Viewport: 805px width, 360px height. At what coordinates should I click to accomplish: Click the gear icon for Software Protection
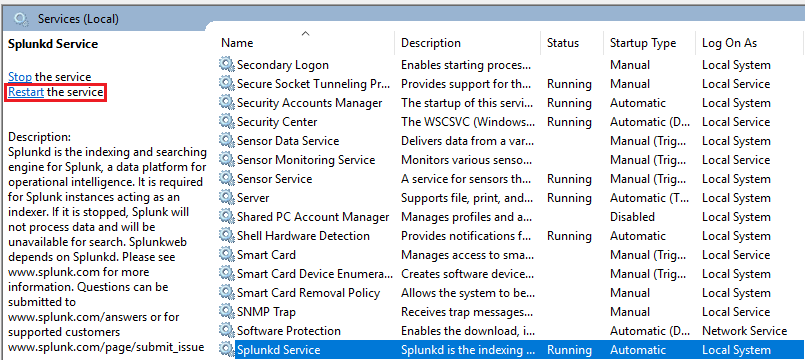point(226,330)
